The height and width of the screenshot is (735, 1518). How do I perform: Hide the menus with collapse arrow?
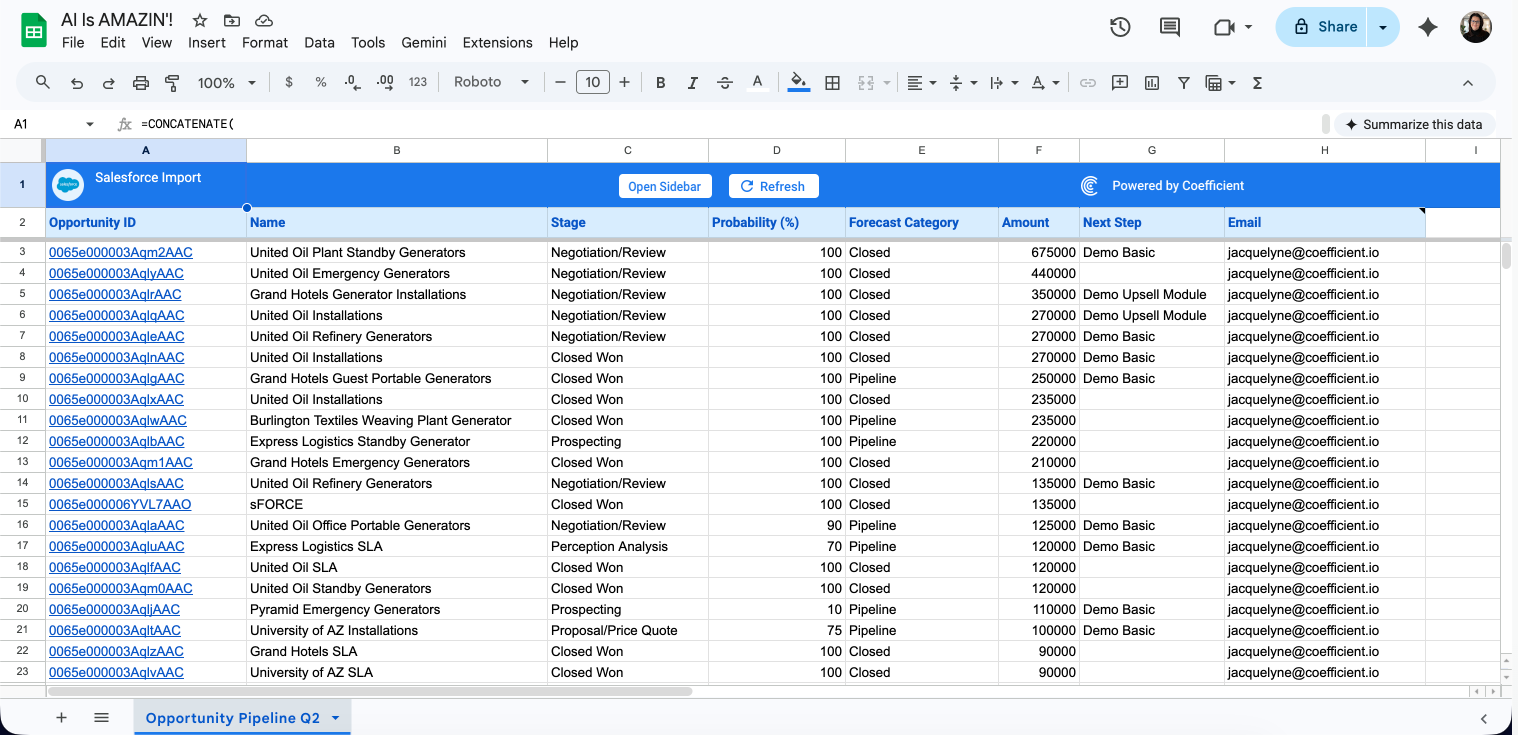[1468, 82]
